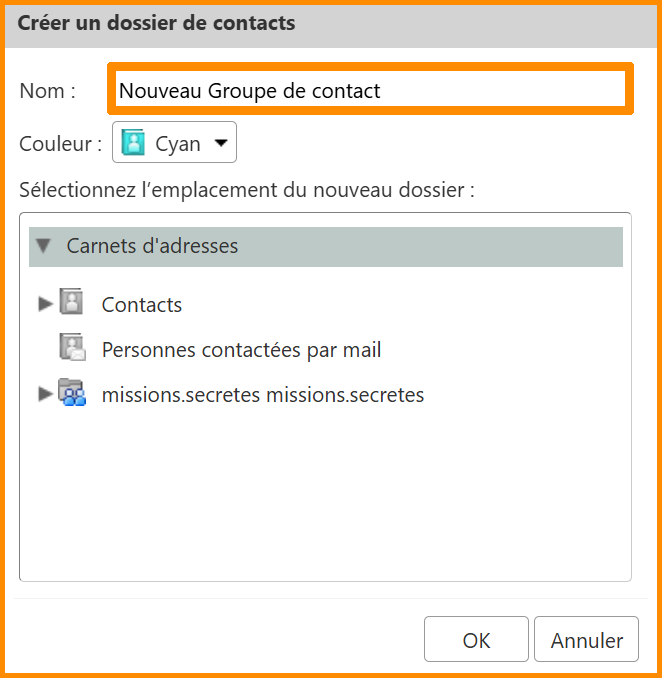
Task: Collapse the Carnets d'adresses section triangle
Action: [x=43, y=245]
